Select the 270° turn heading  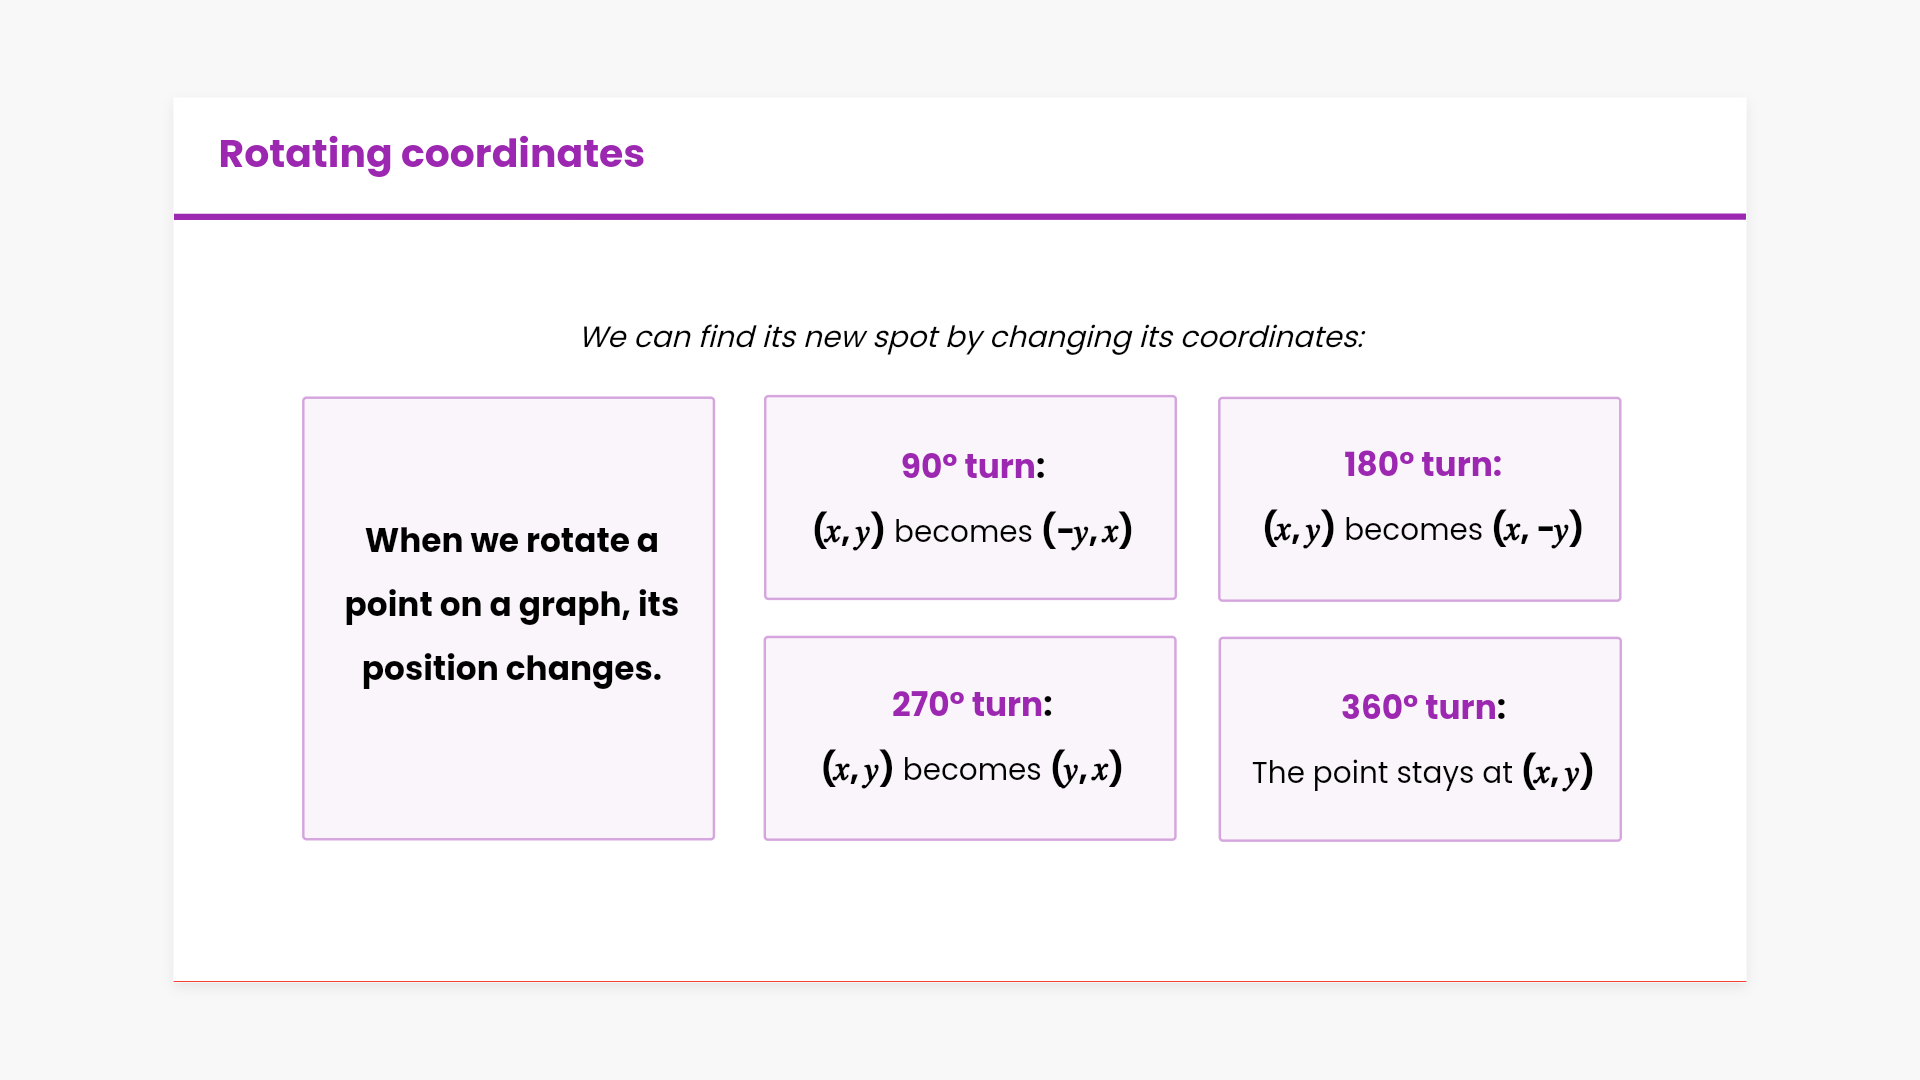[971, 704]
